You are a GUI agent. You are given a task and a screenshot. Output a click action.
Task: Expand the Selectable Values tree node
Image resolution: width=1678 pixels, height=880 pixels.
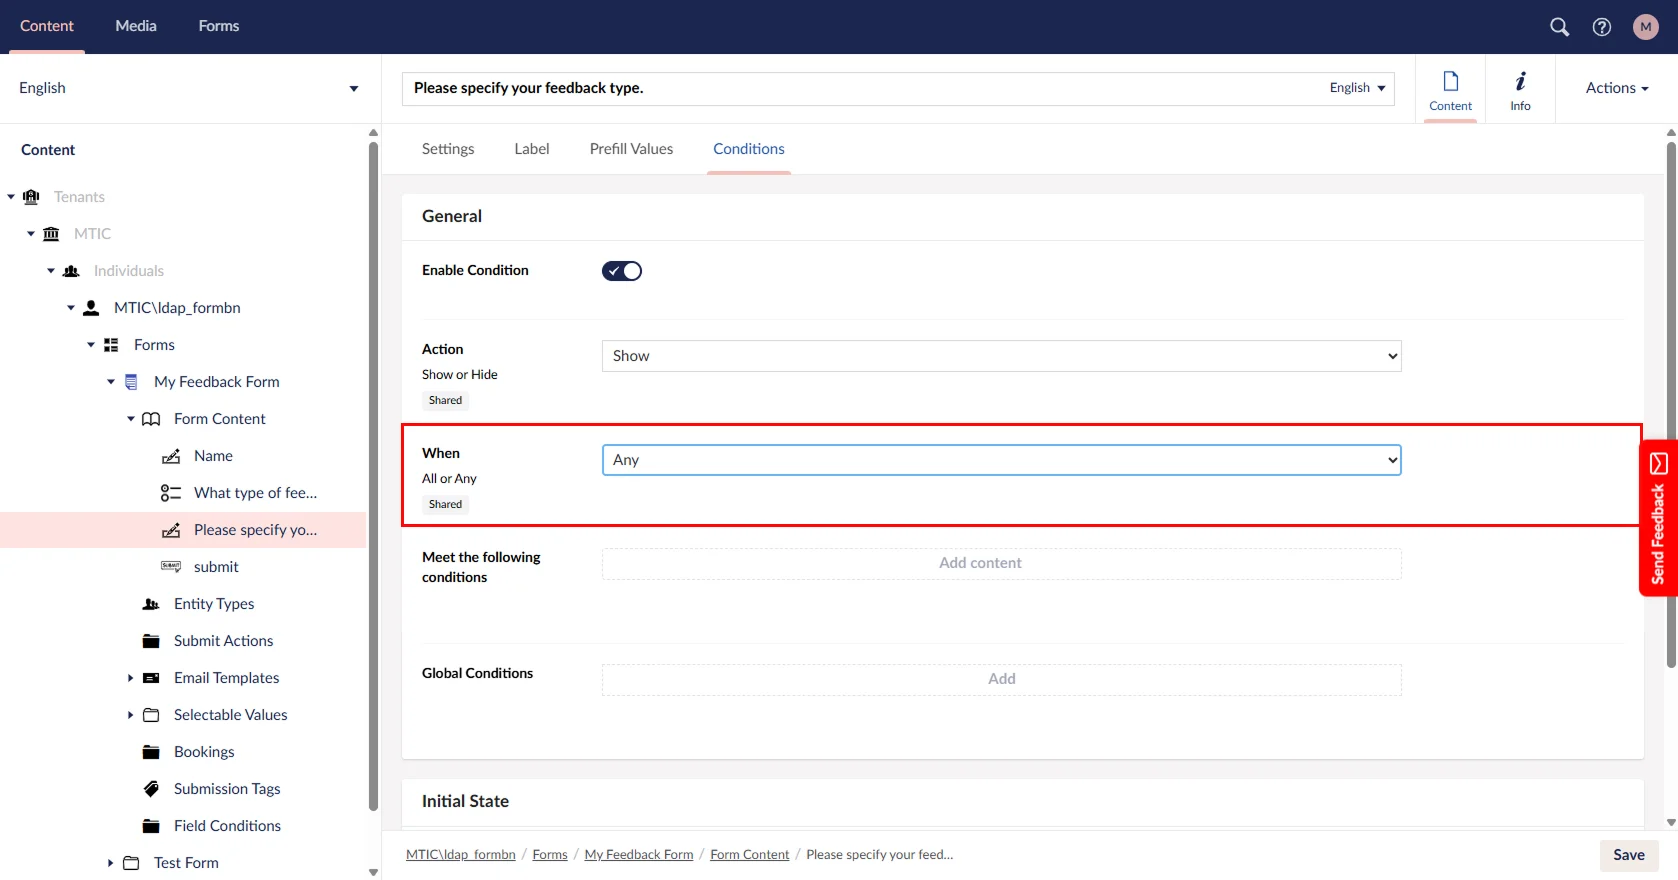pyautogui.click(x=131, y=715)
